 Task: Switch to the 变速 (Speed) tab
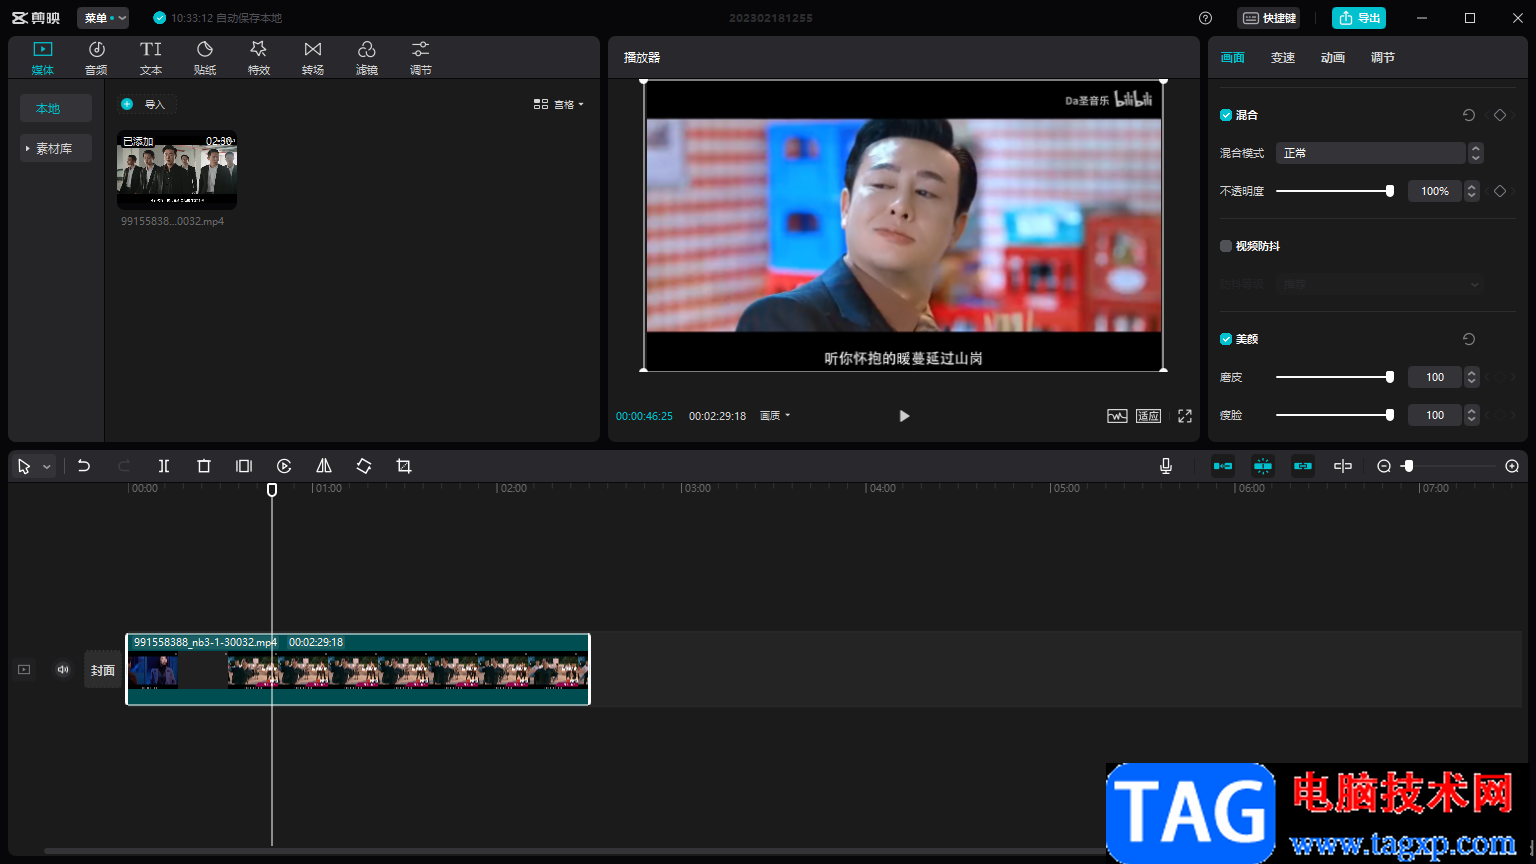tap(1283, 58)
